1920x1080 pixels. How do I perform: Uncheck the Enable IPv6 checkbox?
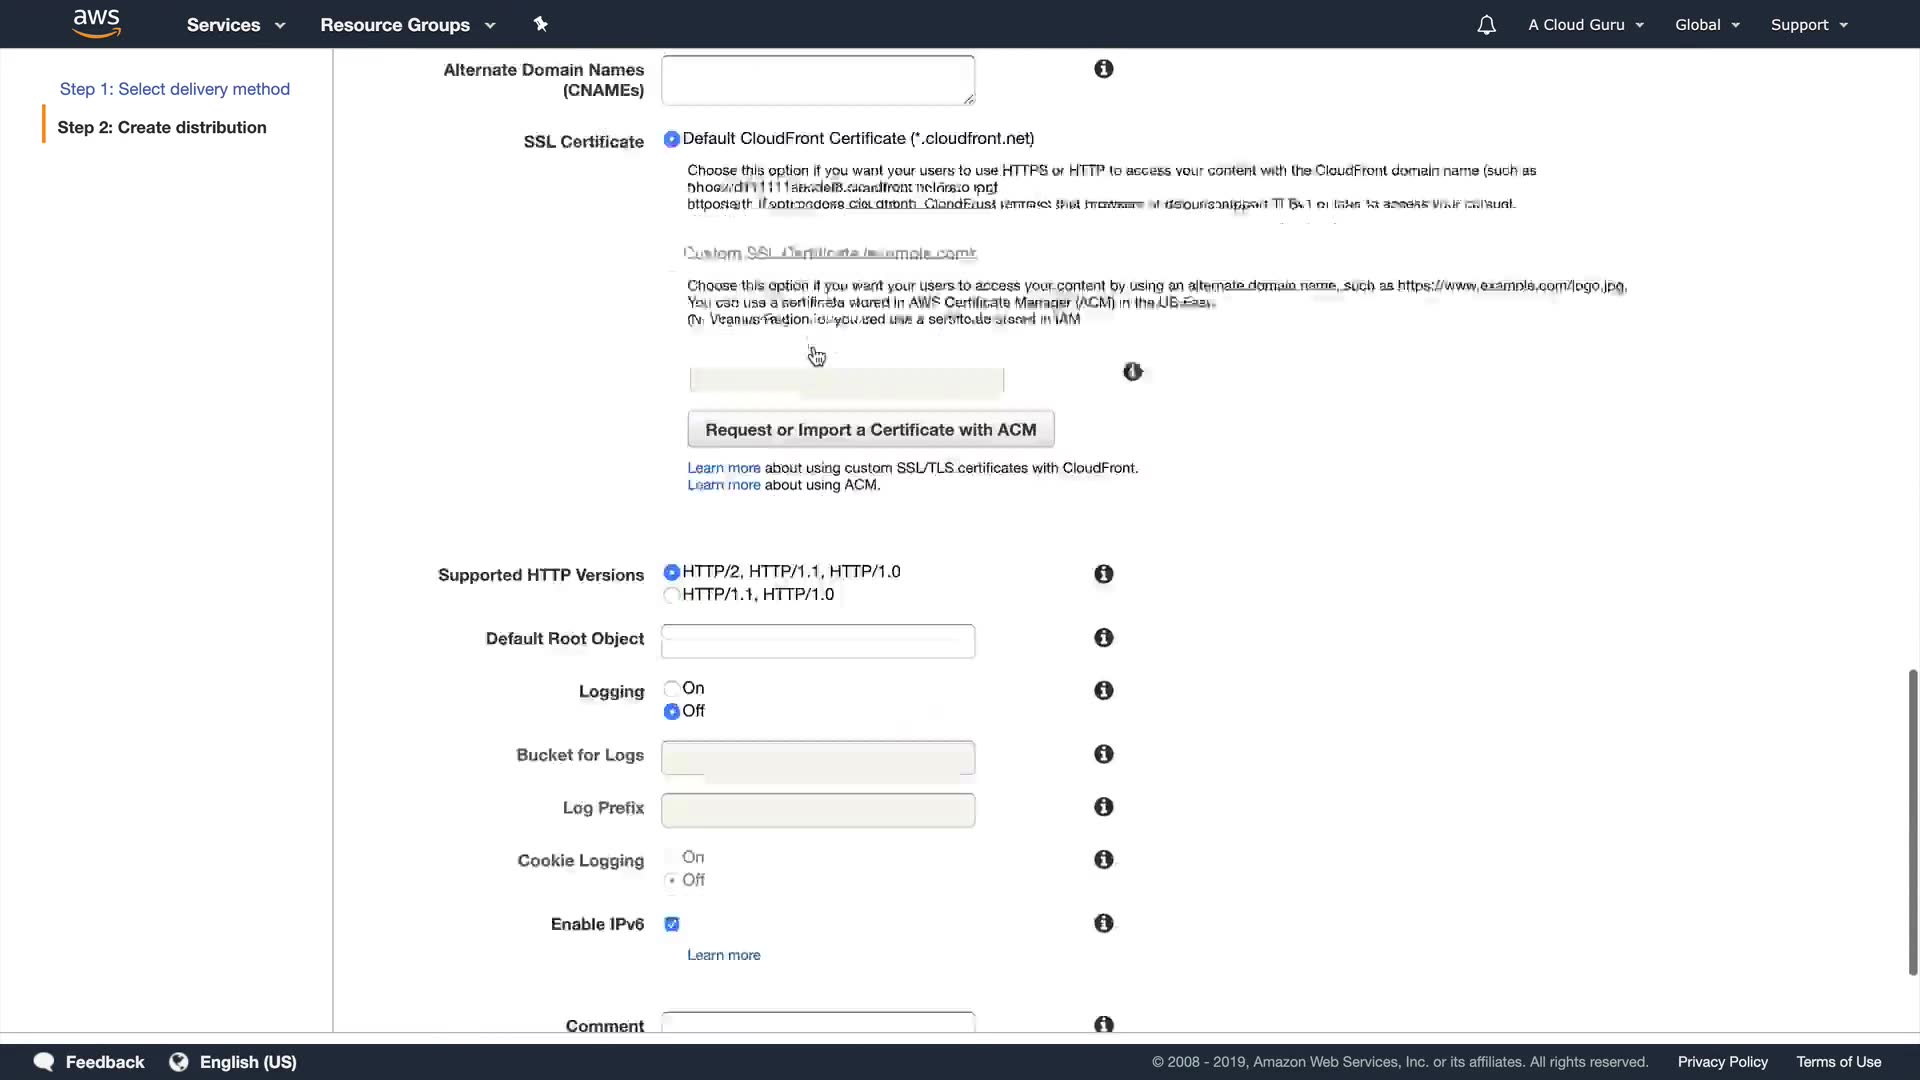pos(672,925)
